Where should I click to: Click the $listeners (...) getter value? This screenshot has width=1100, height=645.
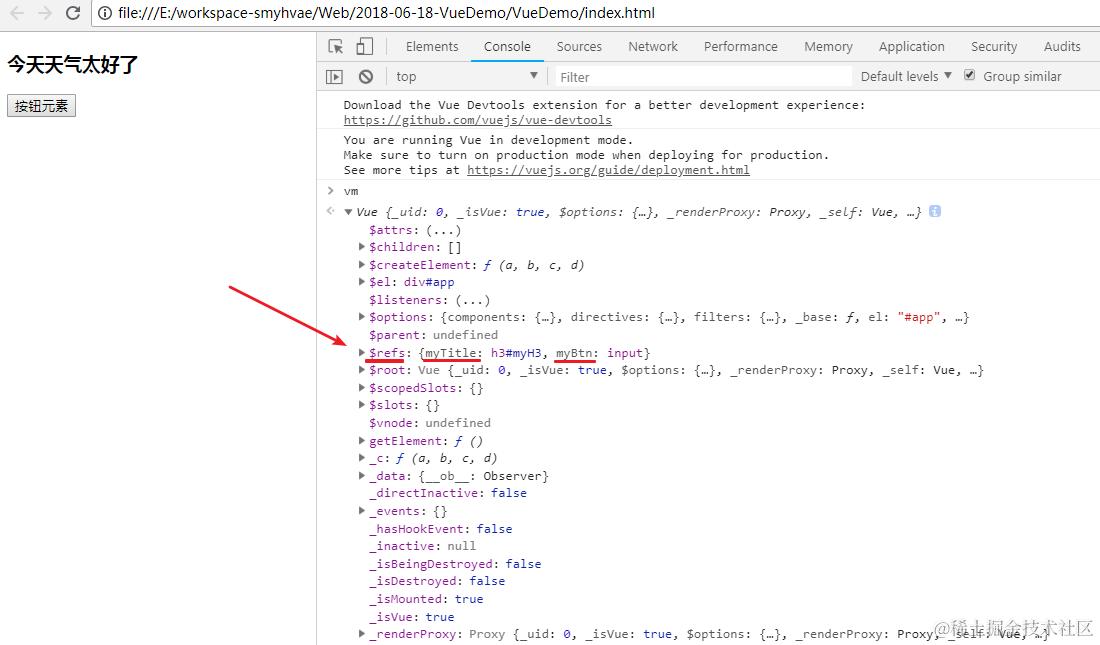(472, 300)
